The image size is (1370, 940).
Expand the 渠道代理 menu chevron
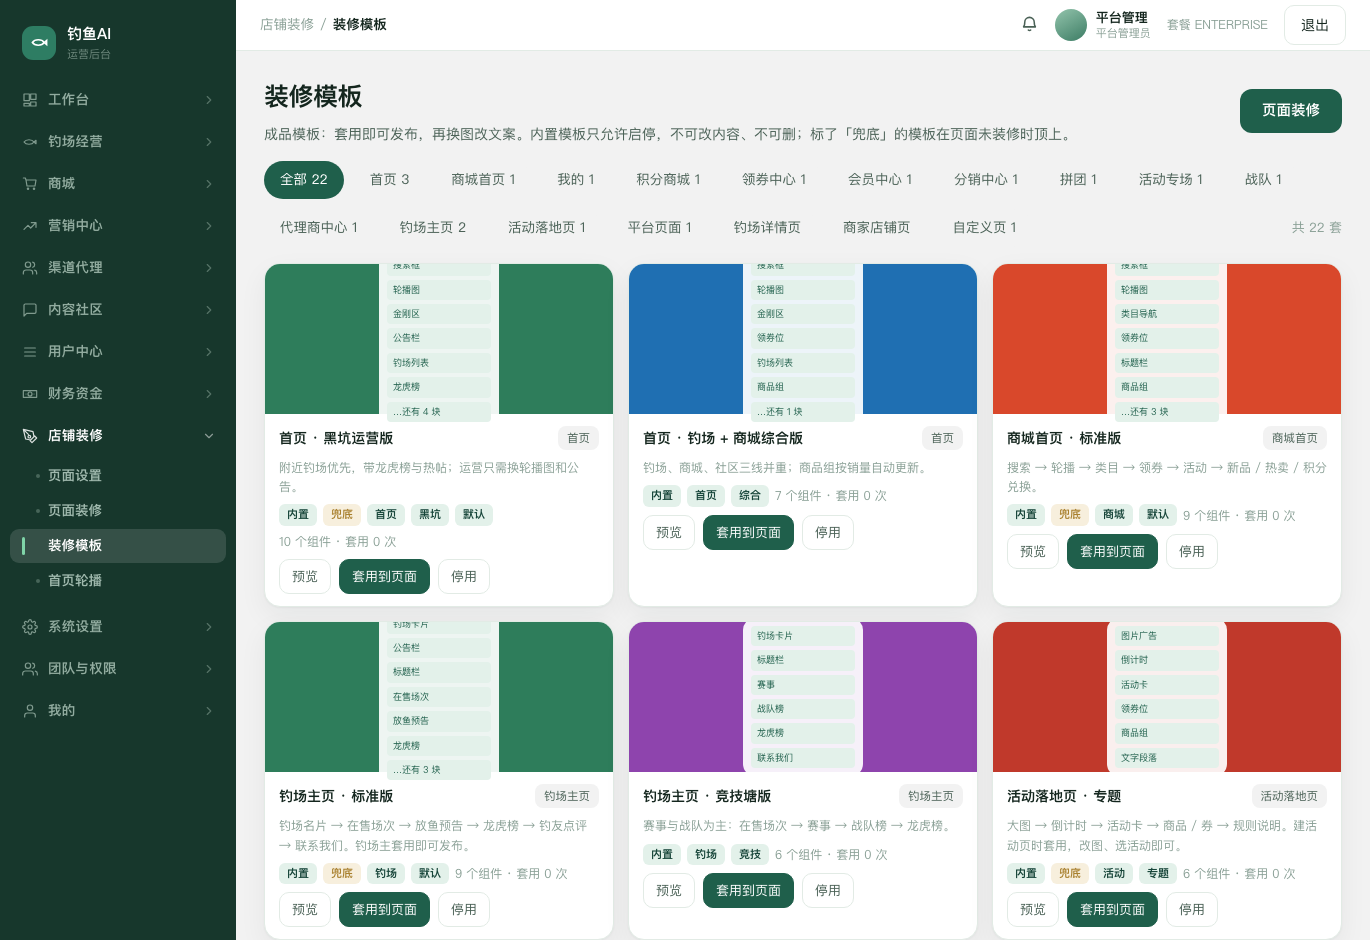[209, 268]
